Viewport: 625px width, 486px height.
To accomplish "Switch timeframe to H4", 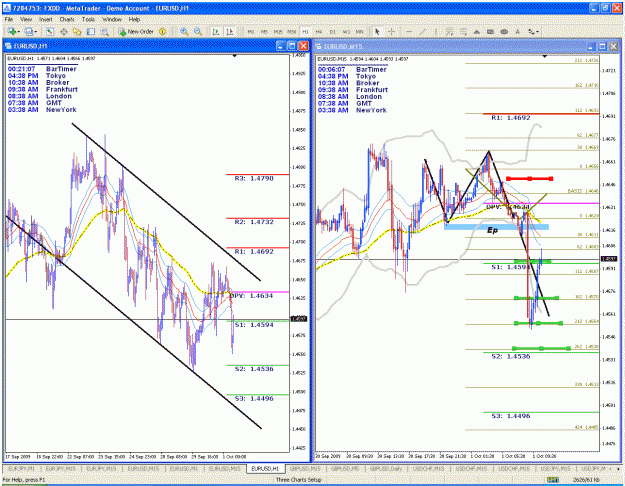I will (x=319, y=31).
